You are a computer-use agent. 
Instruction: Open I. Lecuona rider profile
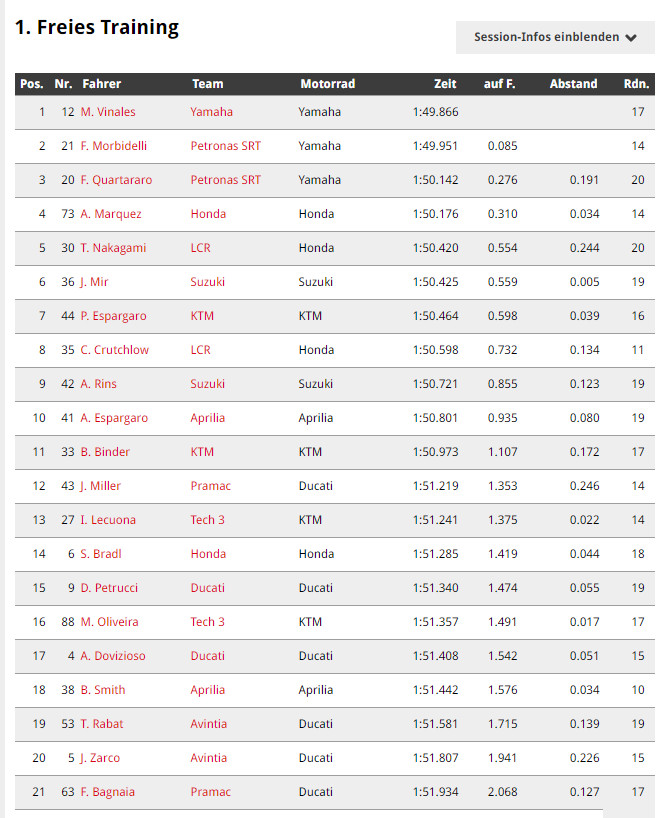pyautogui.click(x=108, y=520)
